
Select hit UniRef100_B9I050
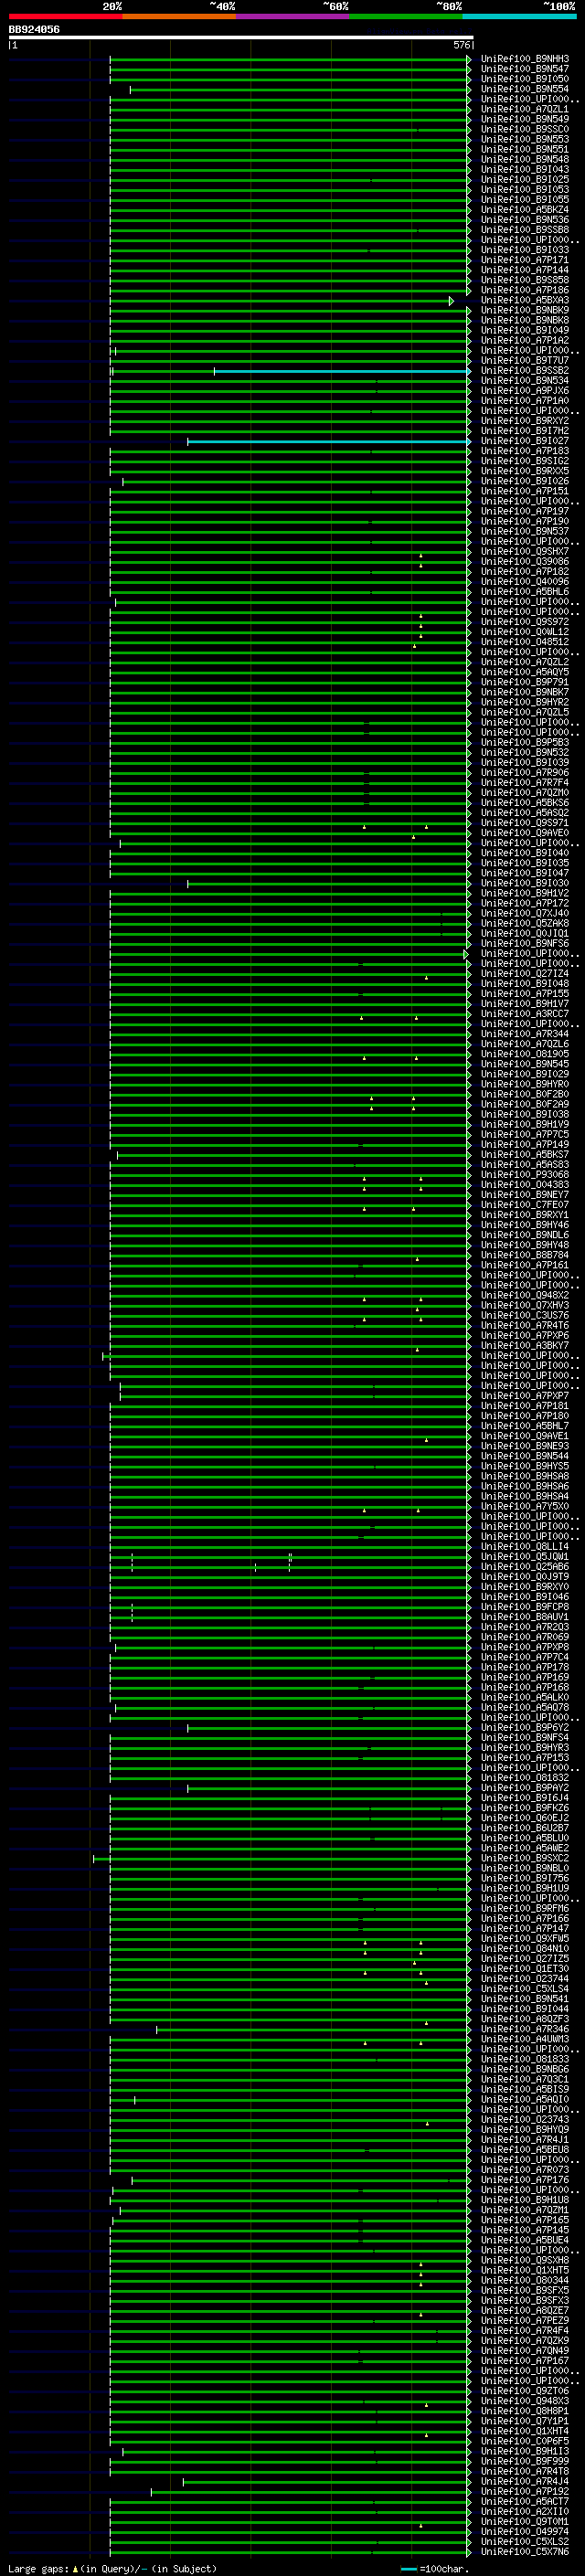pos(525,79)
